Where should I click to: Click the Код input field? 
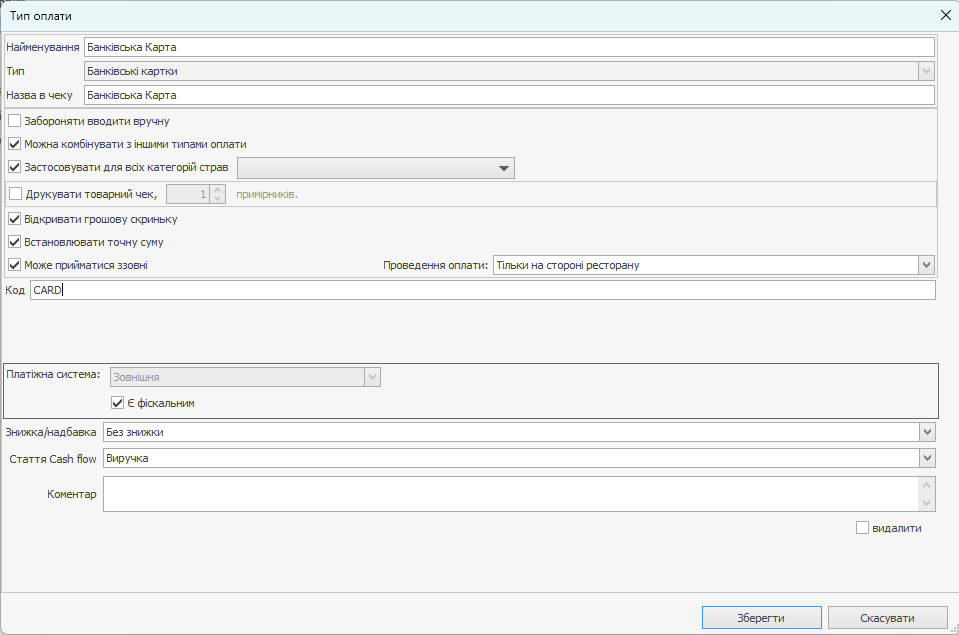tap(482, 290)
